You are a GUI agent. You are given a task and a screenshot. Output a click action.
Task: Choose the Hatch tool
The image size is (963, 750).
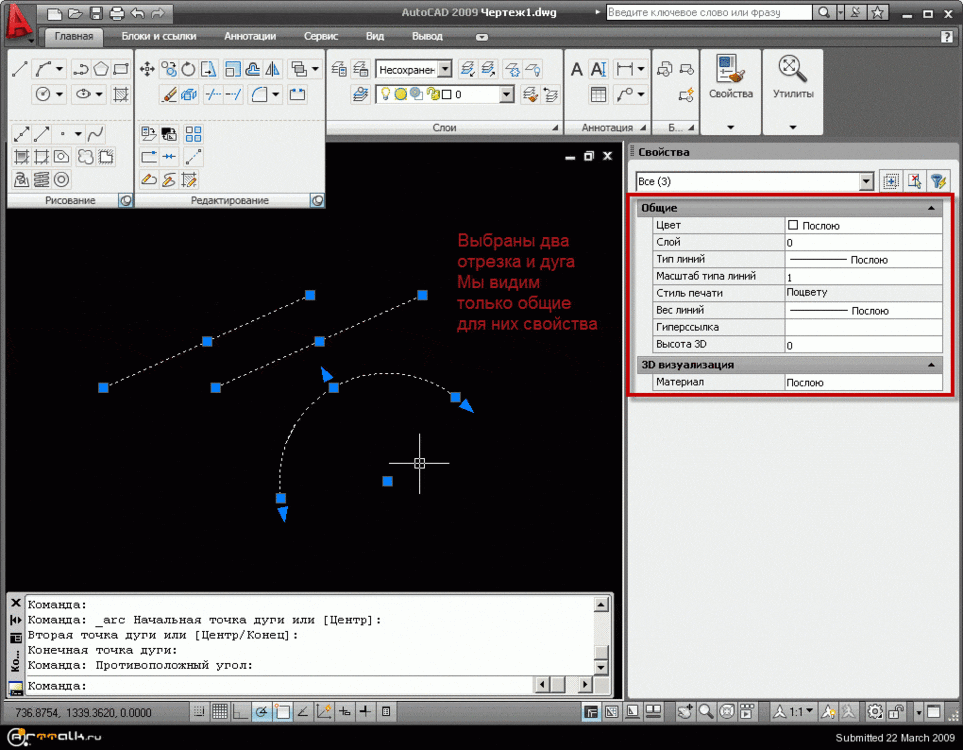pos(121,95)
